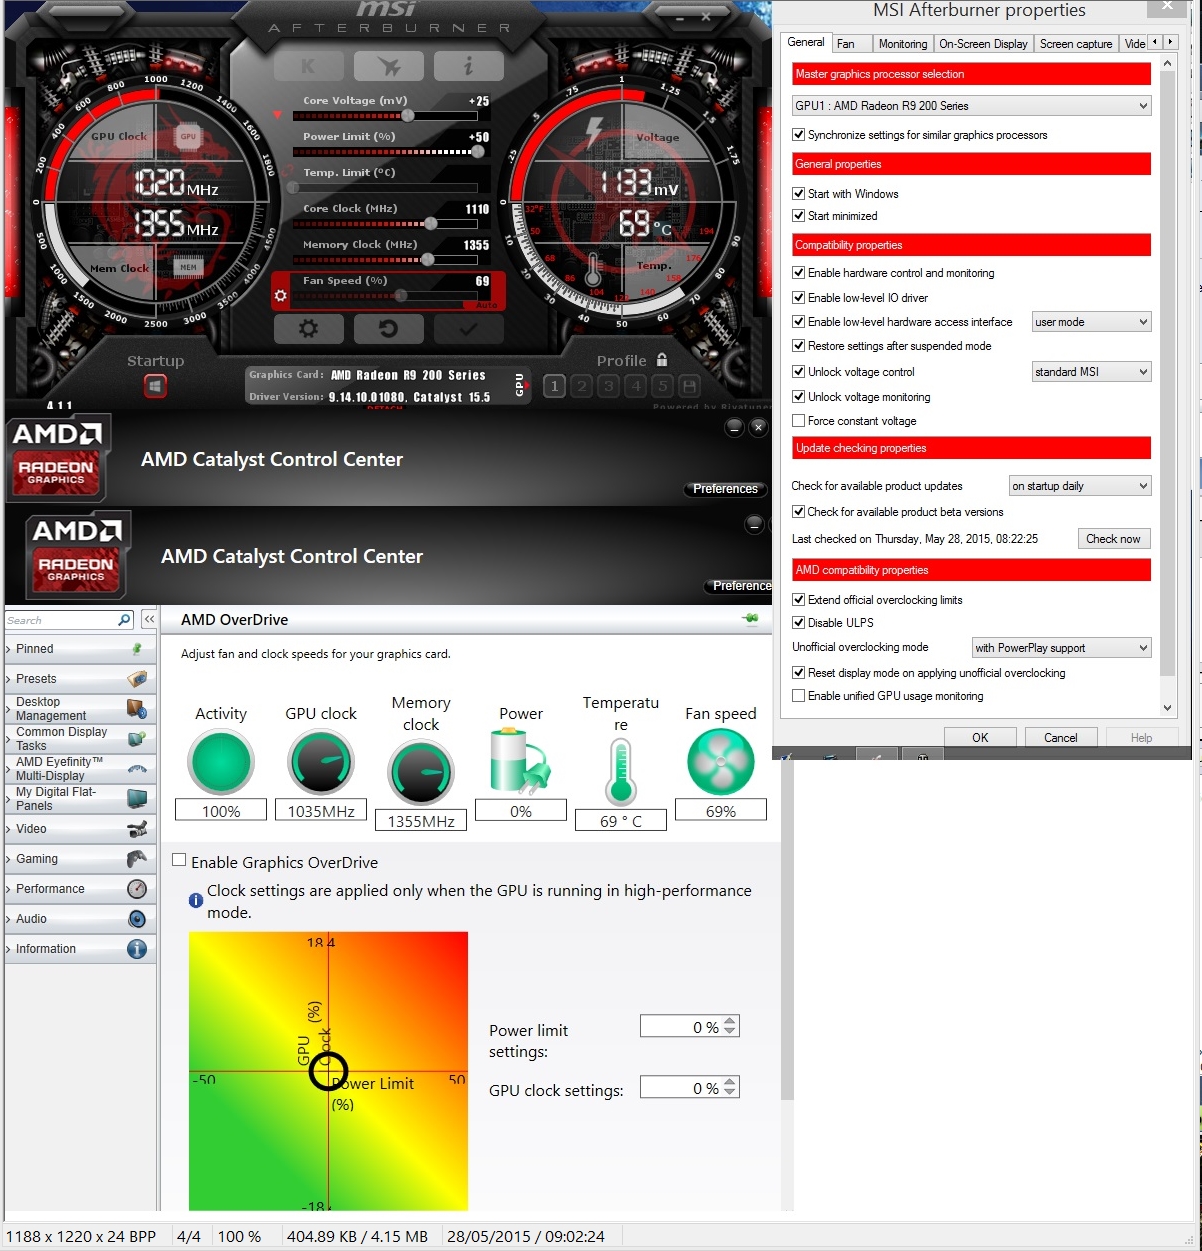1202x1251 pixels.
Task: Open the On-Screen Display tab
Action: [x=983, y=44]
